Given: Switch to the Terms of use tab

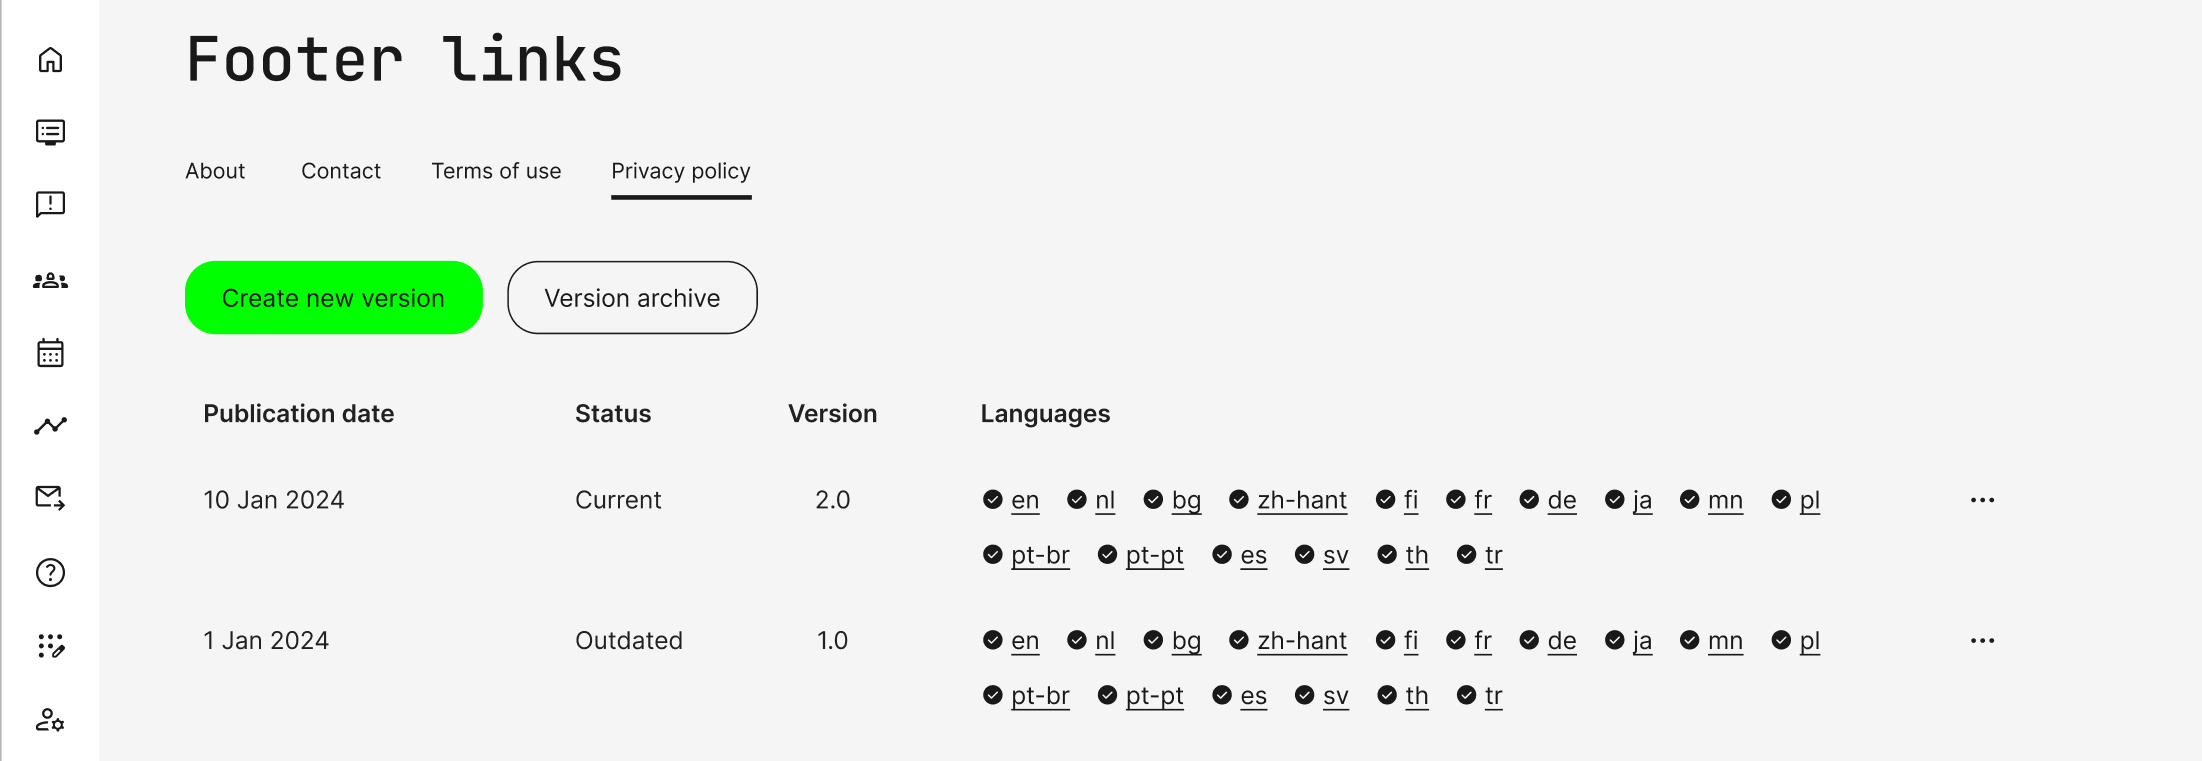Looking at the screenshot, I should [496, 171].
